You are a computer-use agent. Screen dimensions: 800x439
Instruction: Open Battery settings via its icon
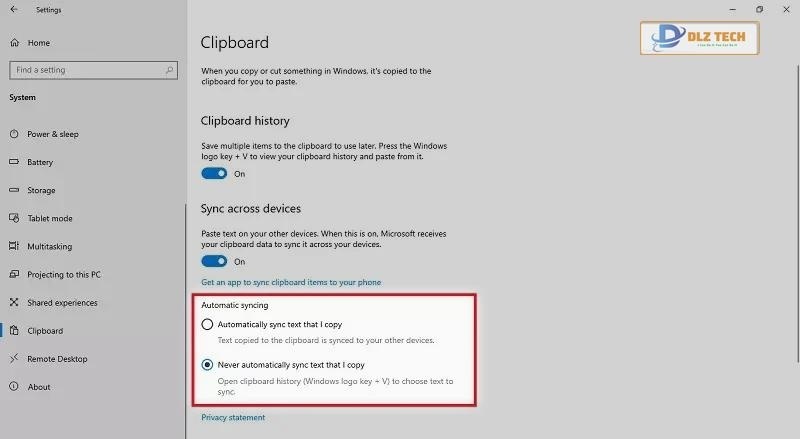pos(14,162)
